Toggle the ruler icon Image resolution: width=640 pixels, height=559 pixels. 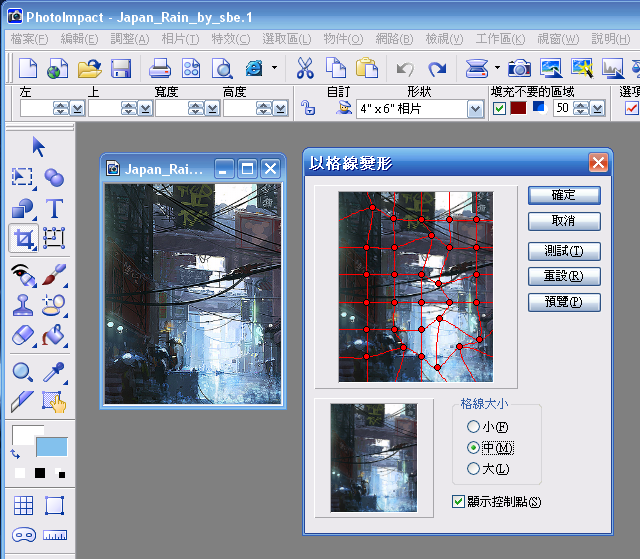[55, 535]
